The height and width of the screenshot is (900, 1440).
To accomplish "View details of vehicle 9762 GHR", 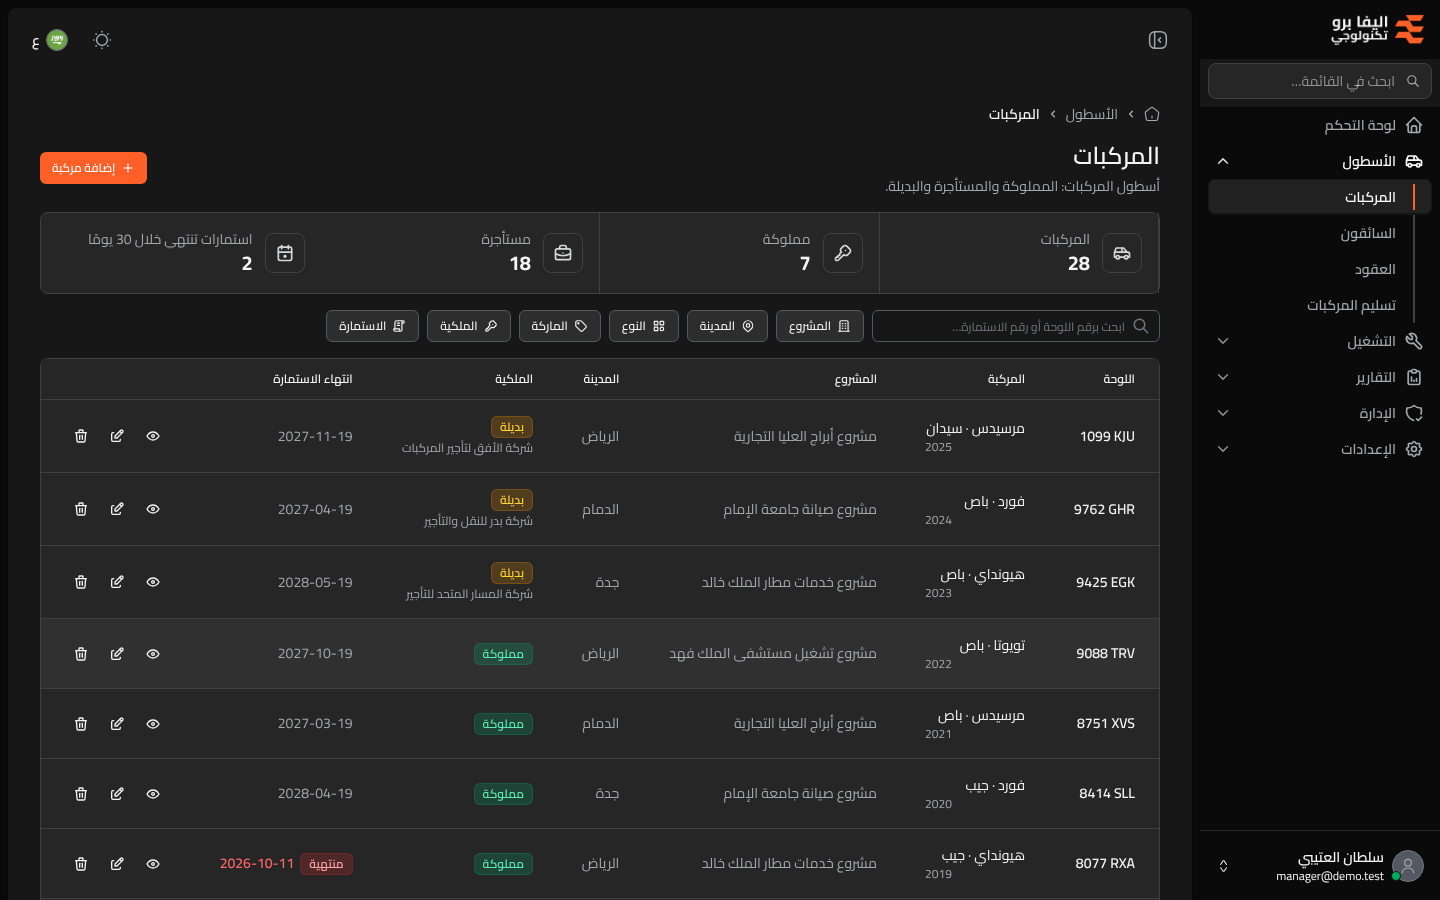I will [x=153, y=509].
